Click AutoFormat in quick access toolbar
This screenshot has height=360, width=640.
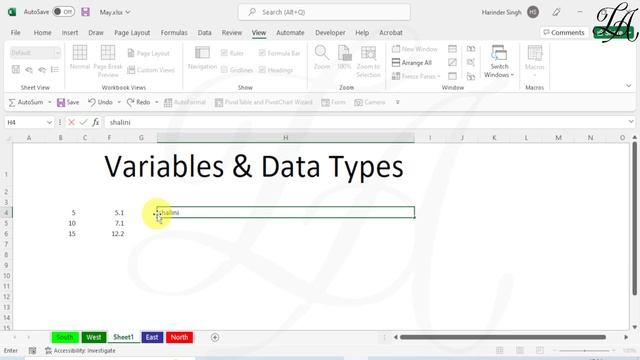point(185,102)
